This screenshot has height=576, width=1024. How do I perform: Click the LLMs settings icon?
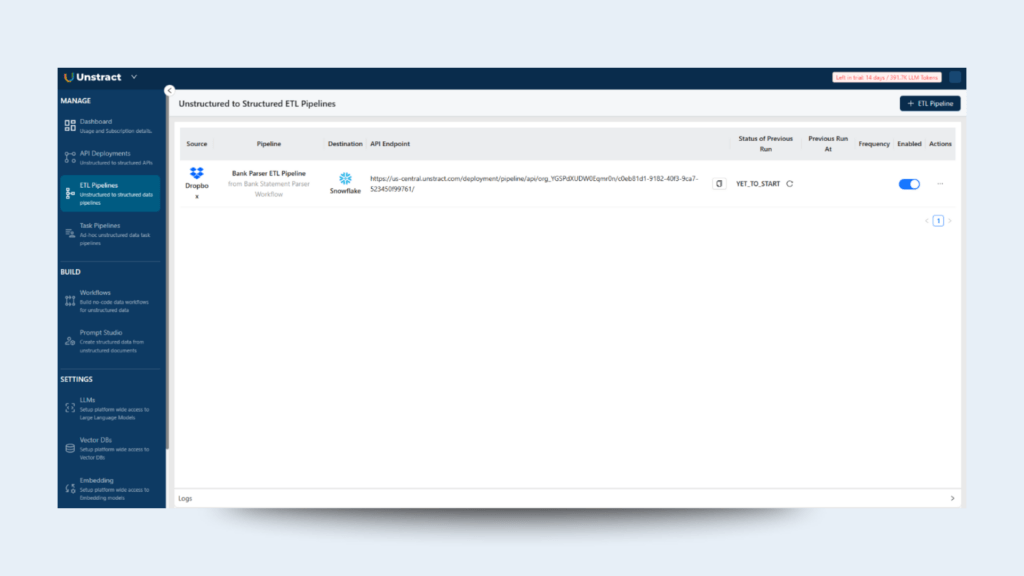[70, 408]
